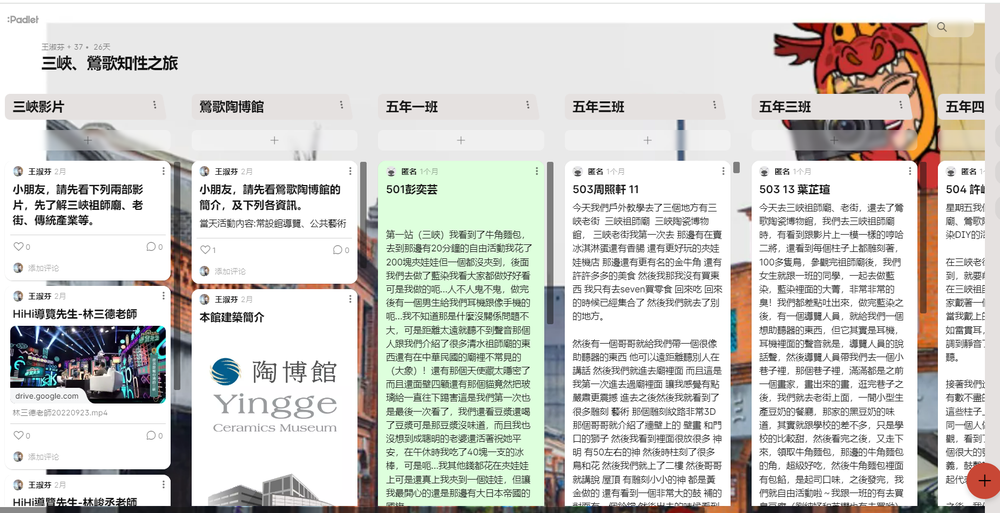Screen dimensions: 1000x513
Task: Like the 小朋友，請先看下列兩部影片 post
Action: pyautogui.click(x=18, y=246)
